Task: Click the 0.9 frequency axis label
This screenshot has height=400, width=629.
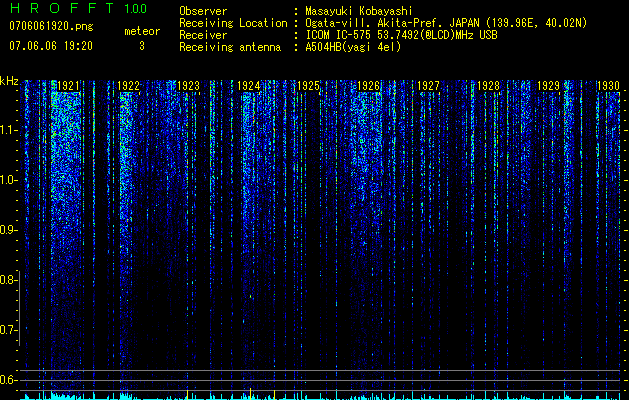Action: 7,230
